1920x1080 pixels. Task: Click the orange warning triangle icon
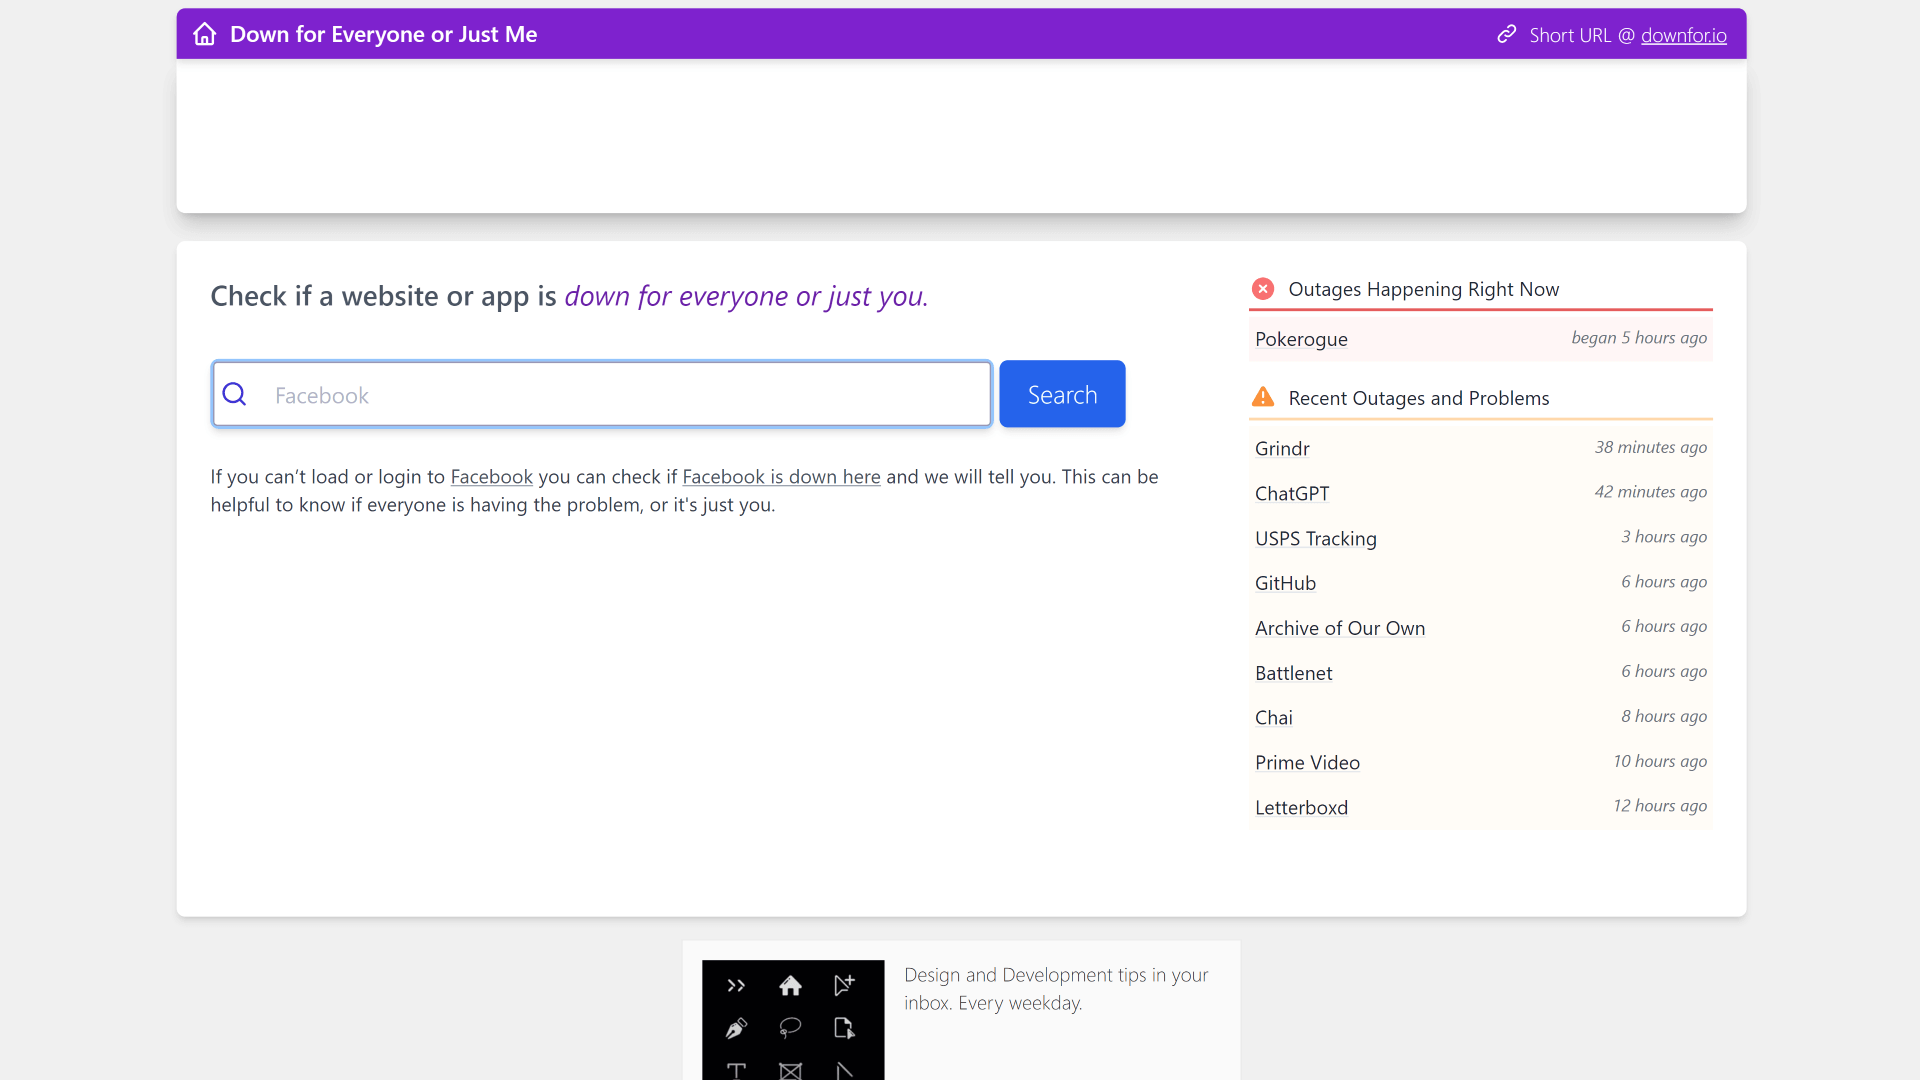[x=1263, y=397]
